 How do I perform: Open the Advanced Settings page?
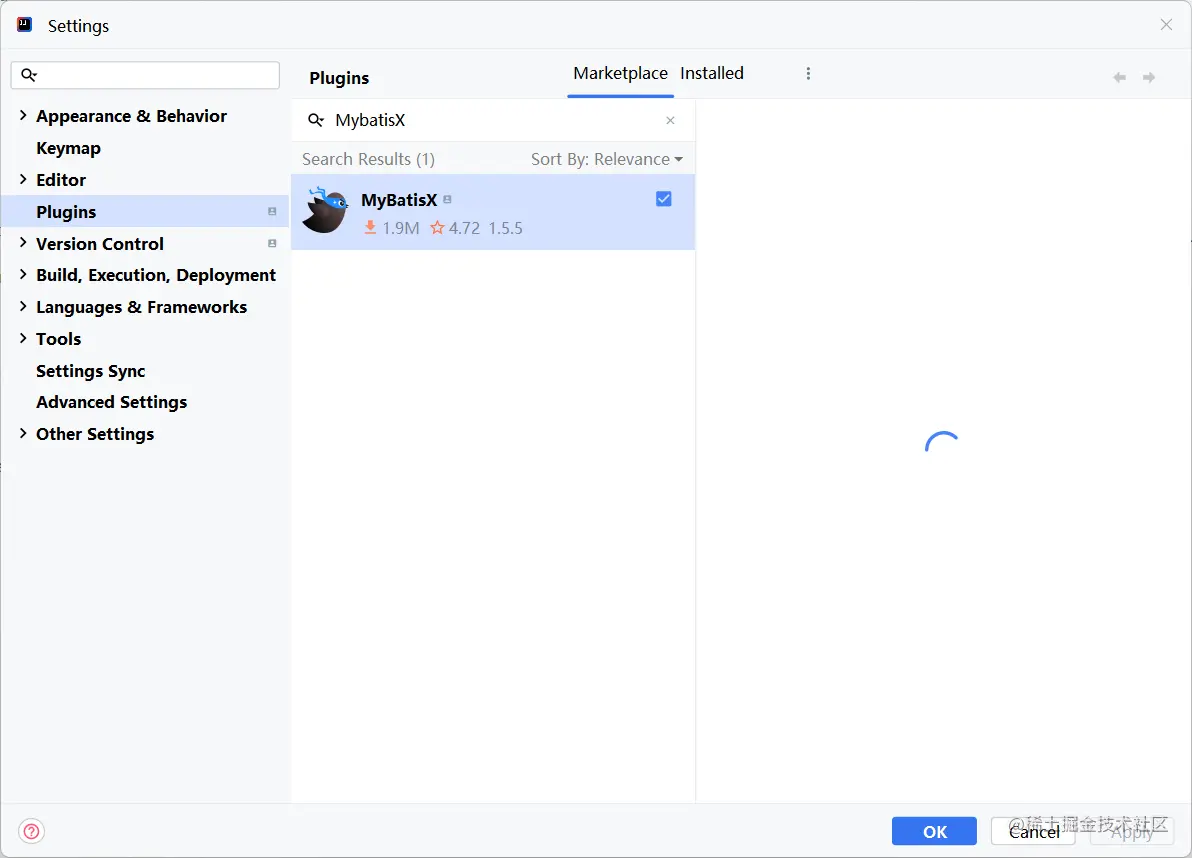coord(112,402)
